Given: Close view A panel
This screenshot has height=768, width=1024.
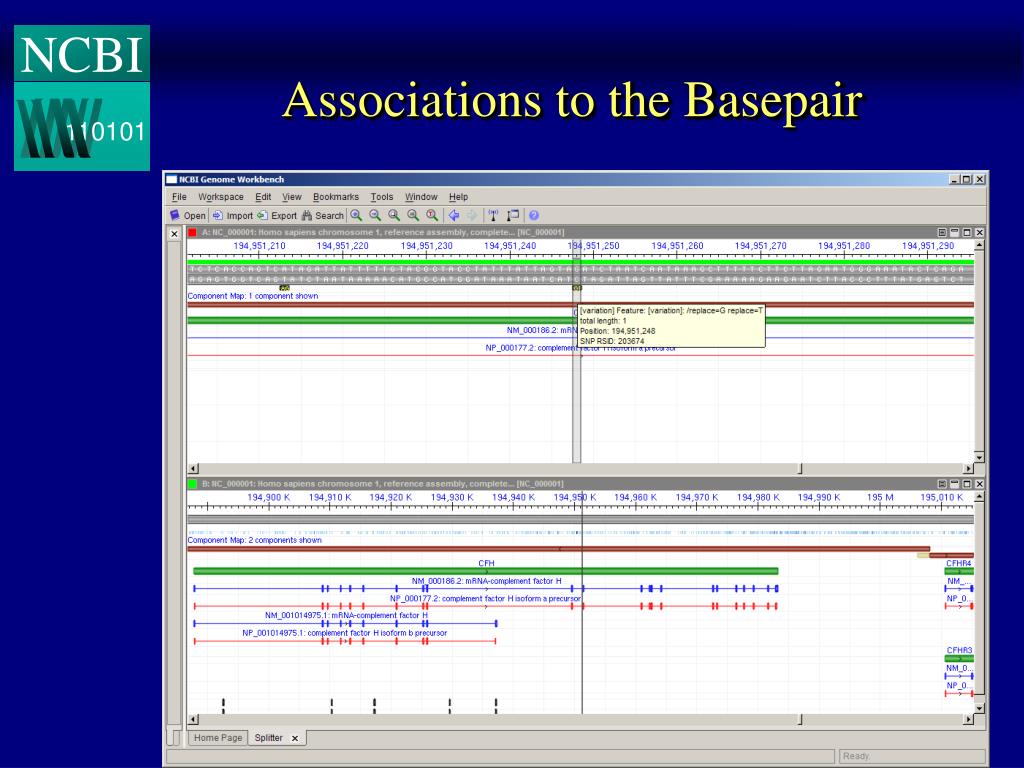Looking at the screenshot, I should [979, 232].
